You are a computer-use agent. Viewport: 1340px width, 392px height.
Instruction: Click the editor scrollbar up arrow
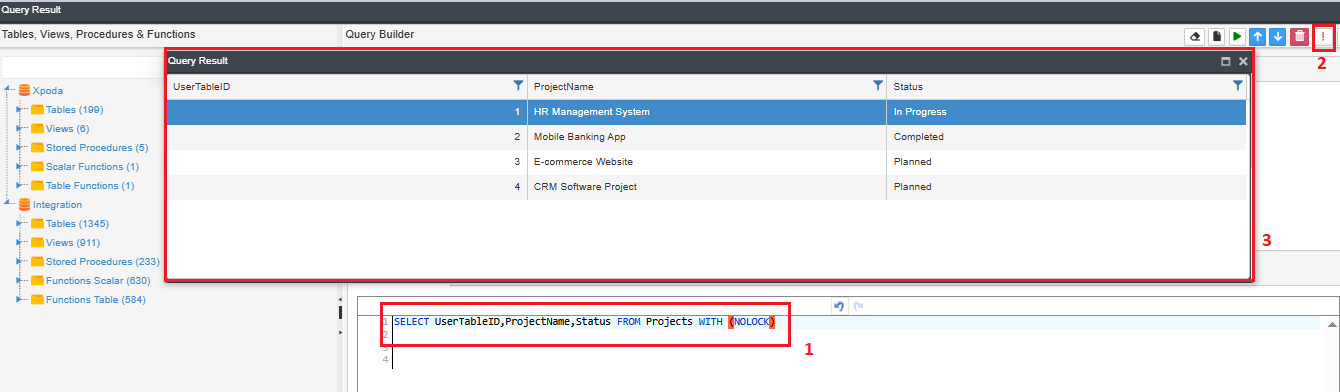coord(1333,324)
